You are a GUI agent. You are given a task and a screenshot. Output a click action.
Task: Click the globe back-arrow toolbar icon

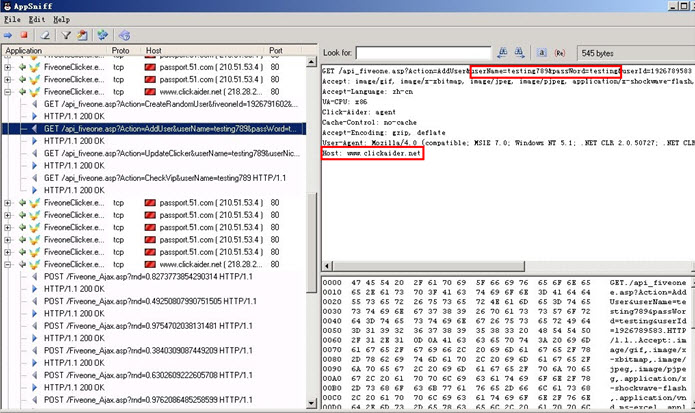click(x=123, y=35)
